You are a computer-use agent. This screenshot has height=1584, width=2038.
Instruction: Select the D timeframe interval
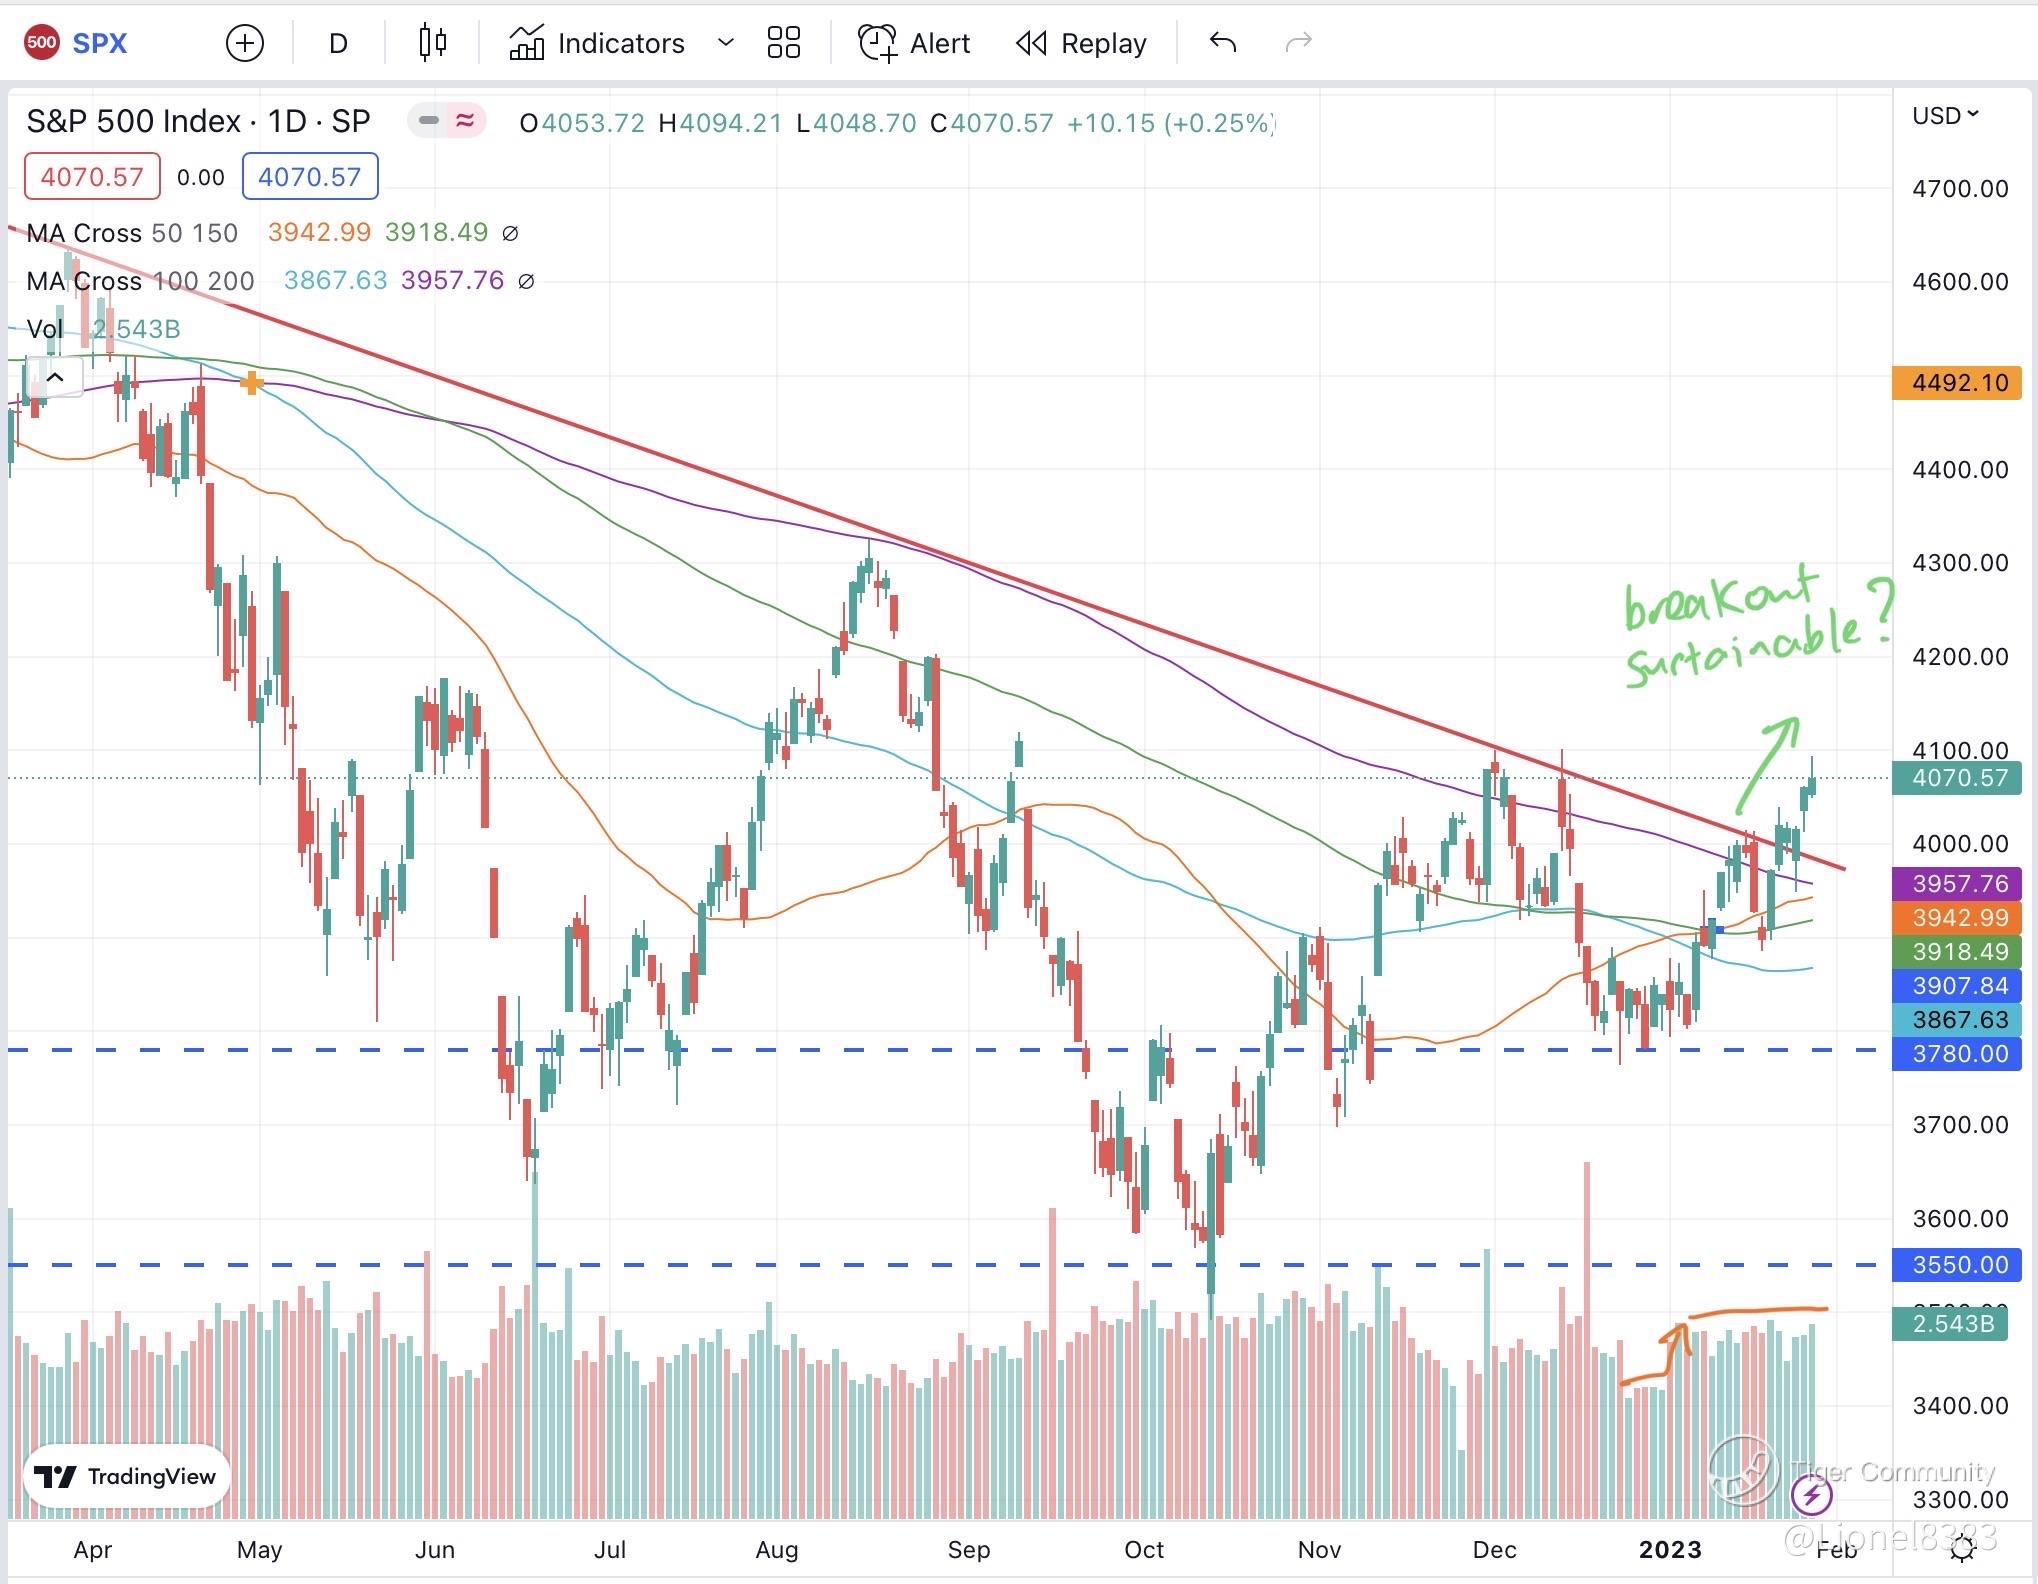click(338, 43)
